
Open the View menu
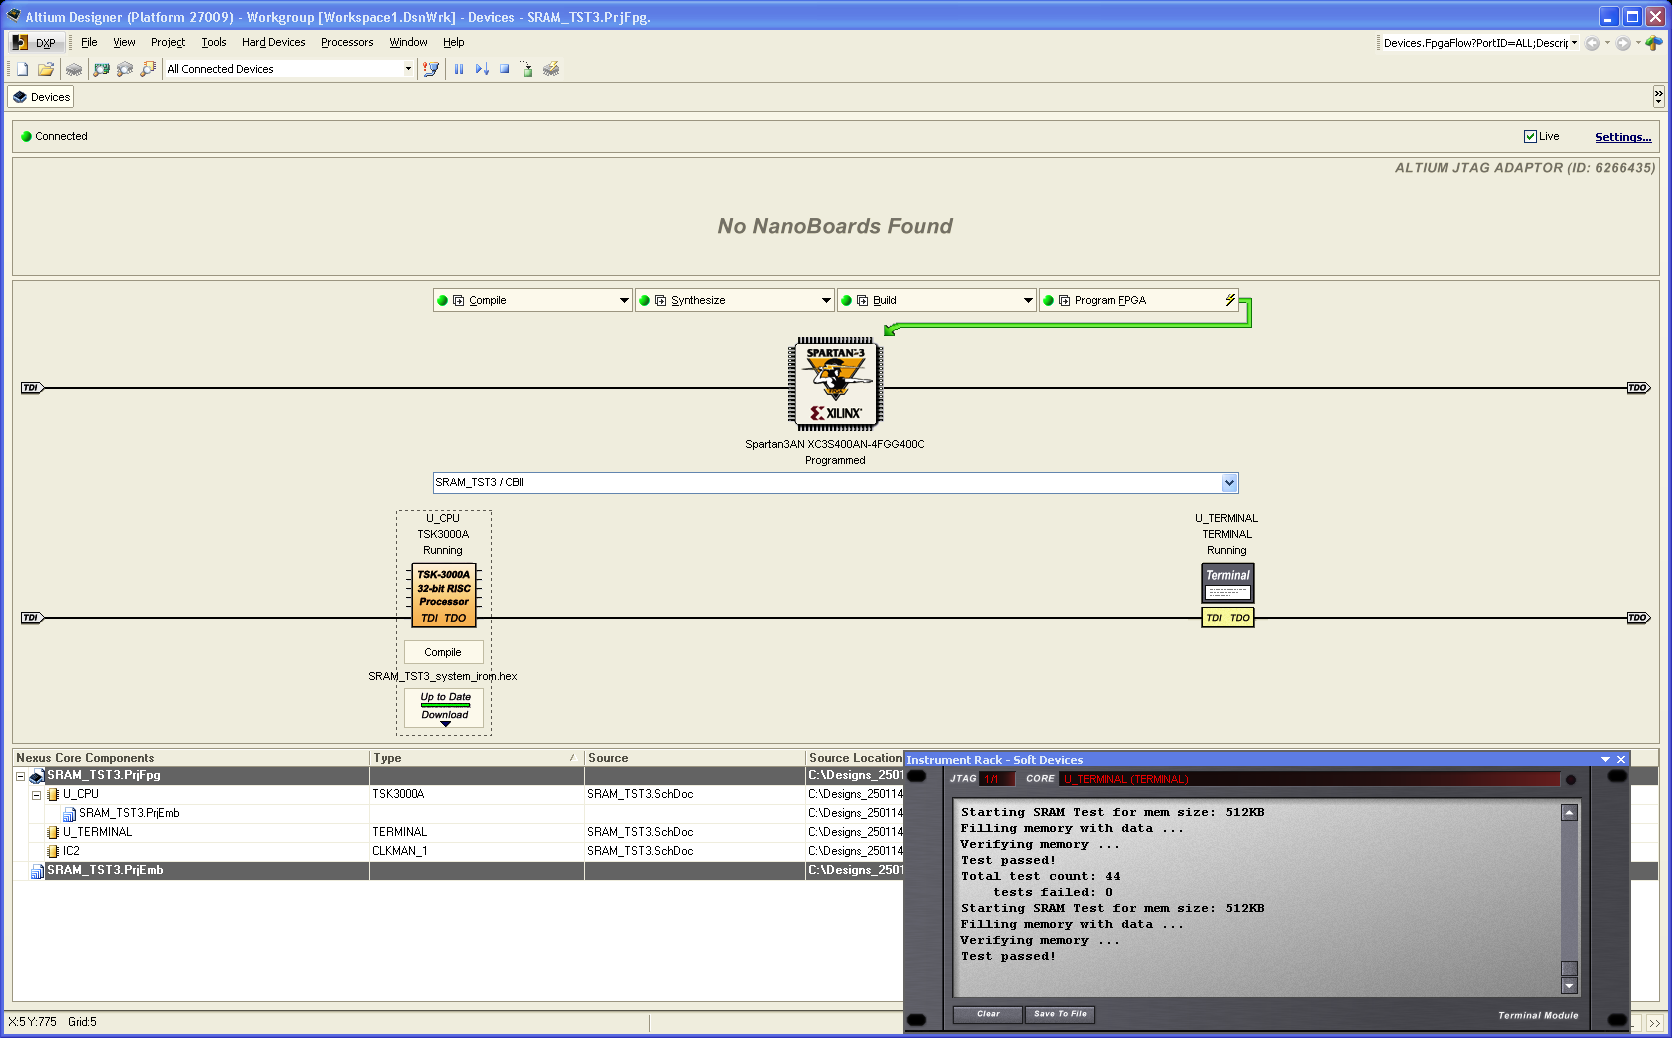124,42
